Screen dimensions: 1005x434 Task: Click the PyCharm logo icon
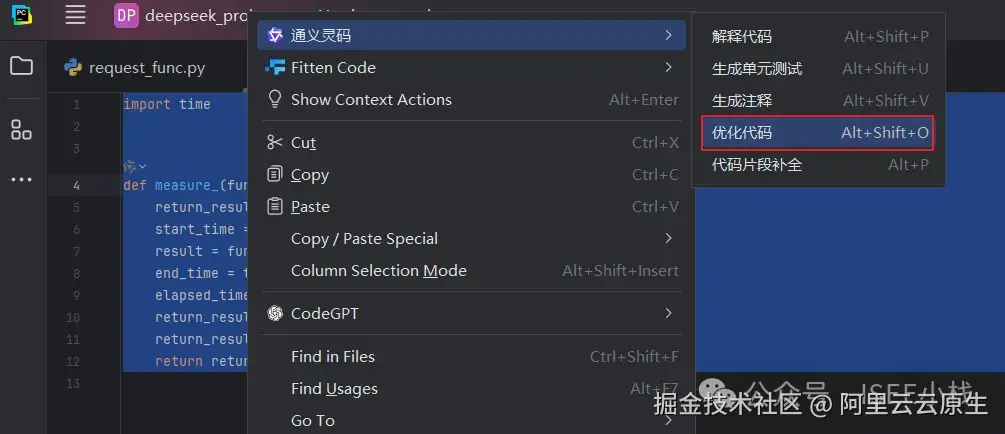tap(21, 15)
